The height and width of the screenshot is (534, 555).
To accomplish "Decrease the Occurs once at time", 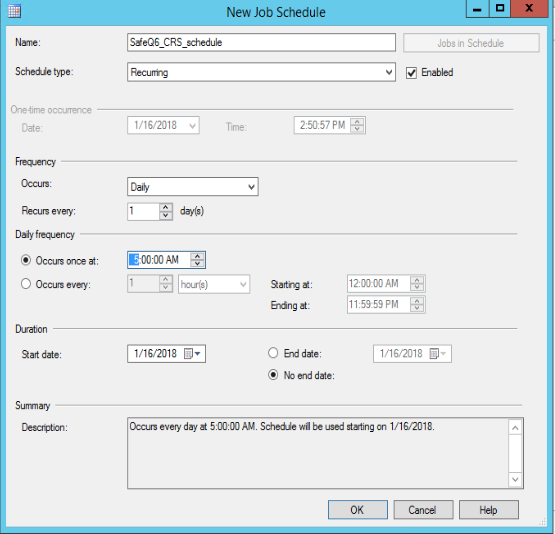I will (x=197, y=264).
